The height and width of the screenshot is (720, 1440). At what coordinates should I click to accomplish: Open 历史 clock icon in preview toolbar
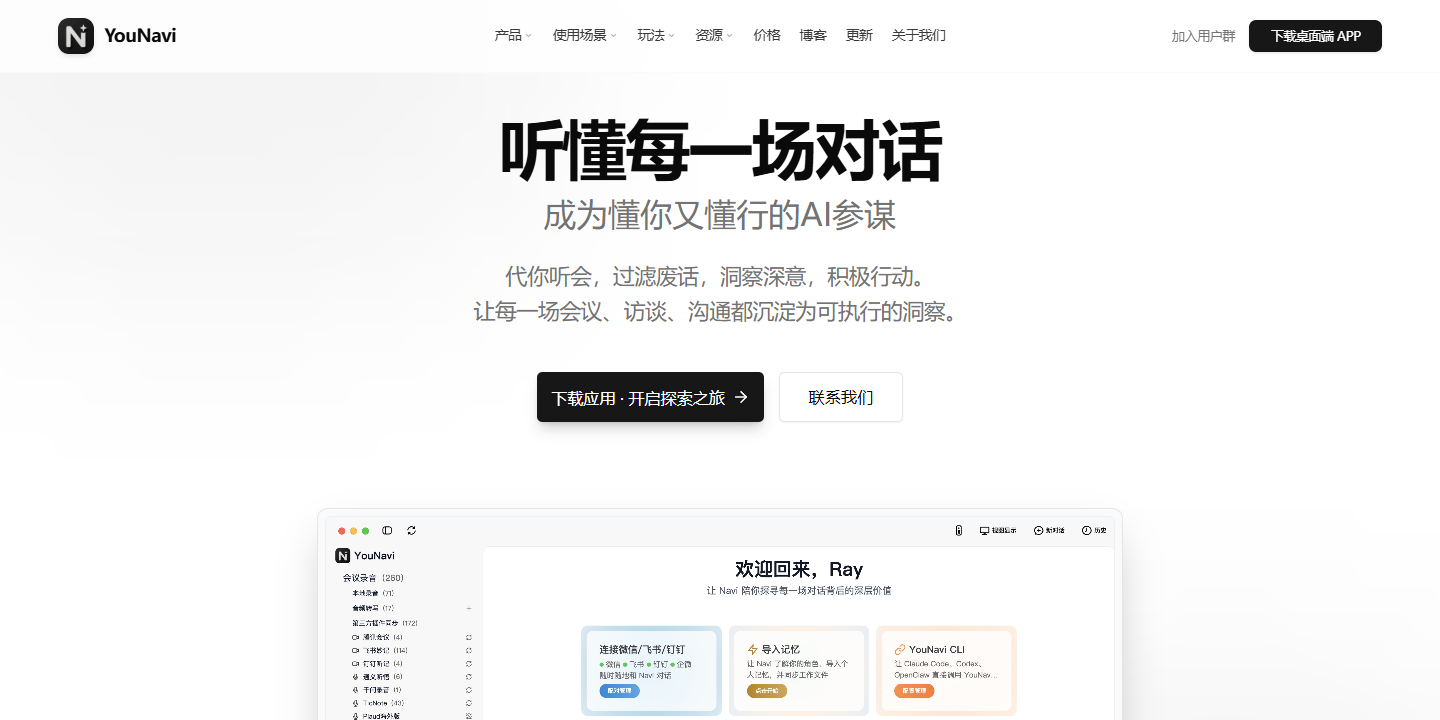(1086, 530)
